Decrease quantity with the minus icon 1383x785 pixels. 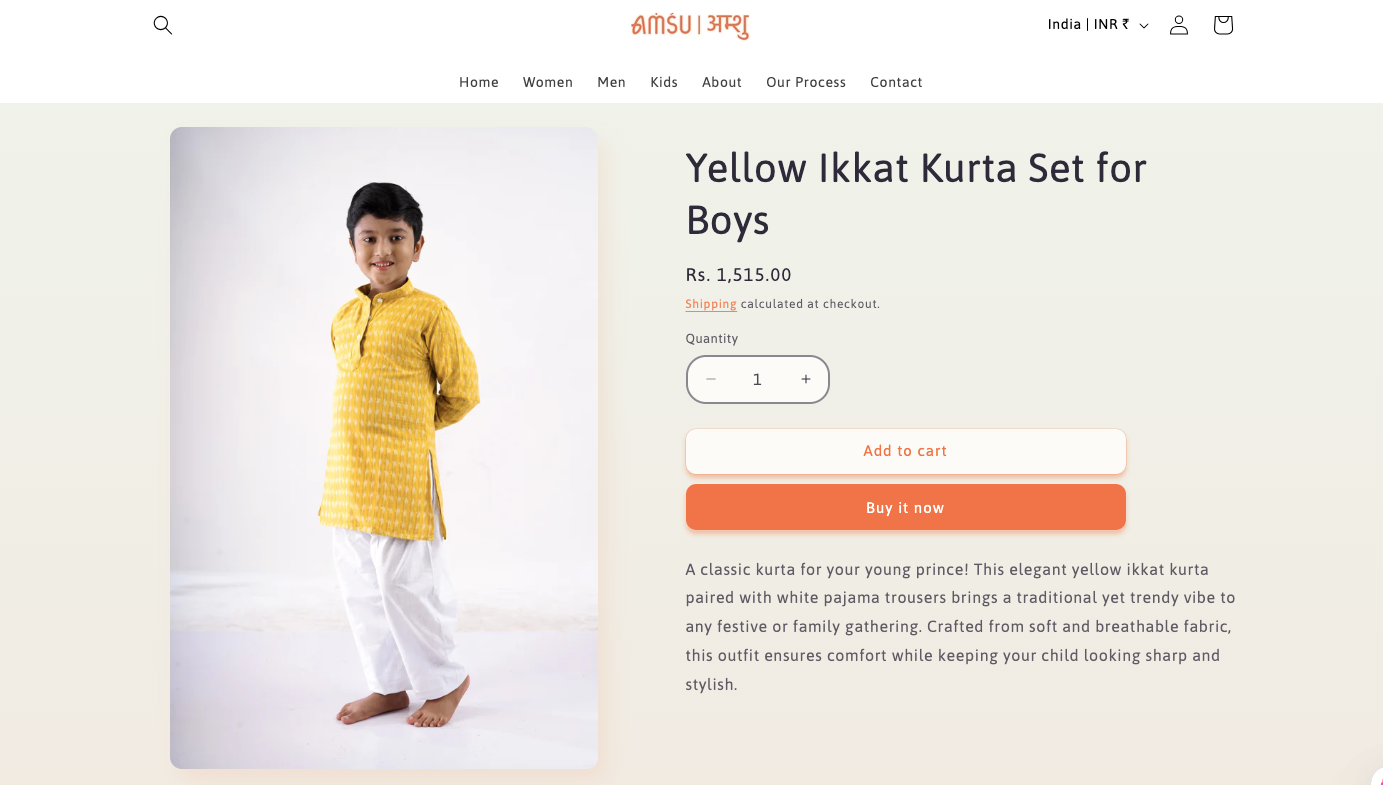pos(711,380)
